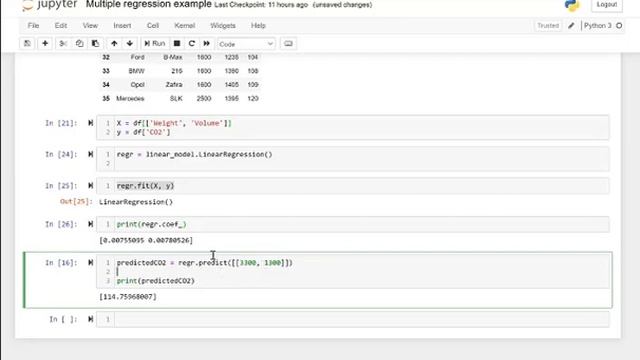
Task: Click the Opel cell in row 34
Action: click(x=138, y=84)
